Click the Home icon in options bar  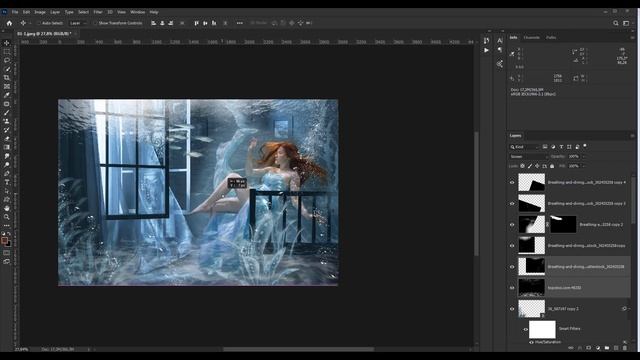tap(9, 23)
